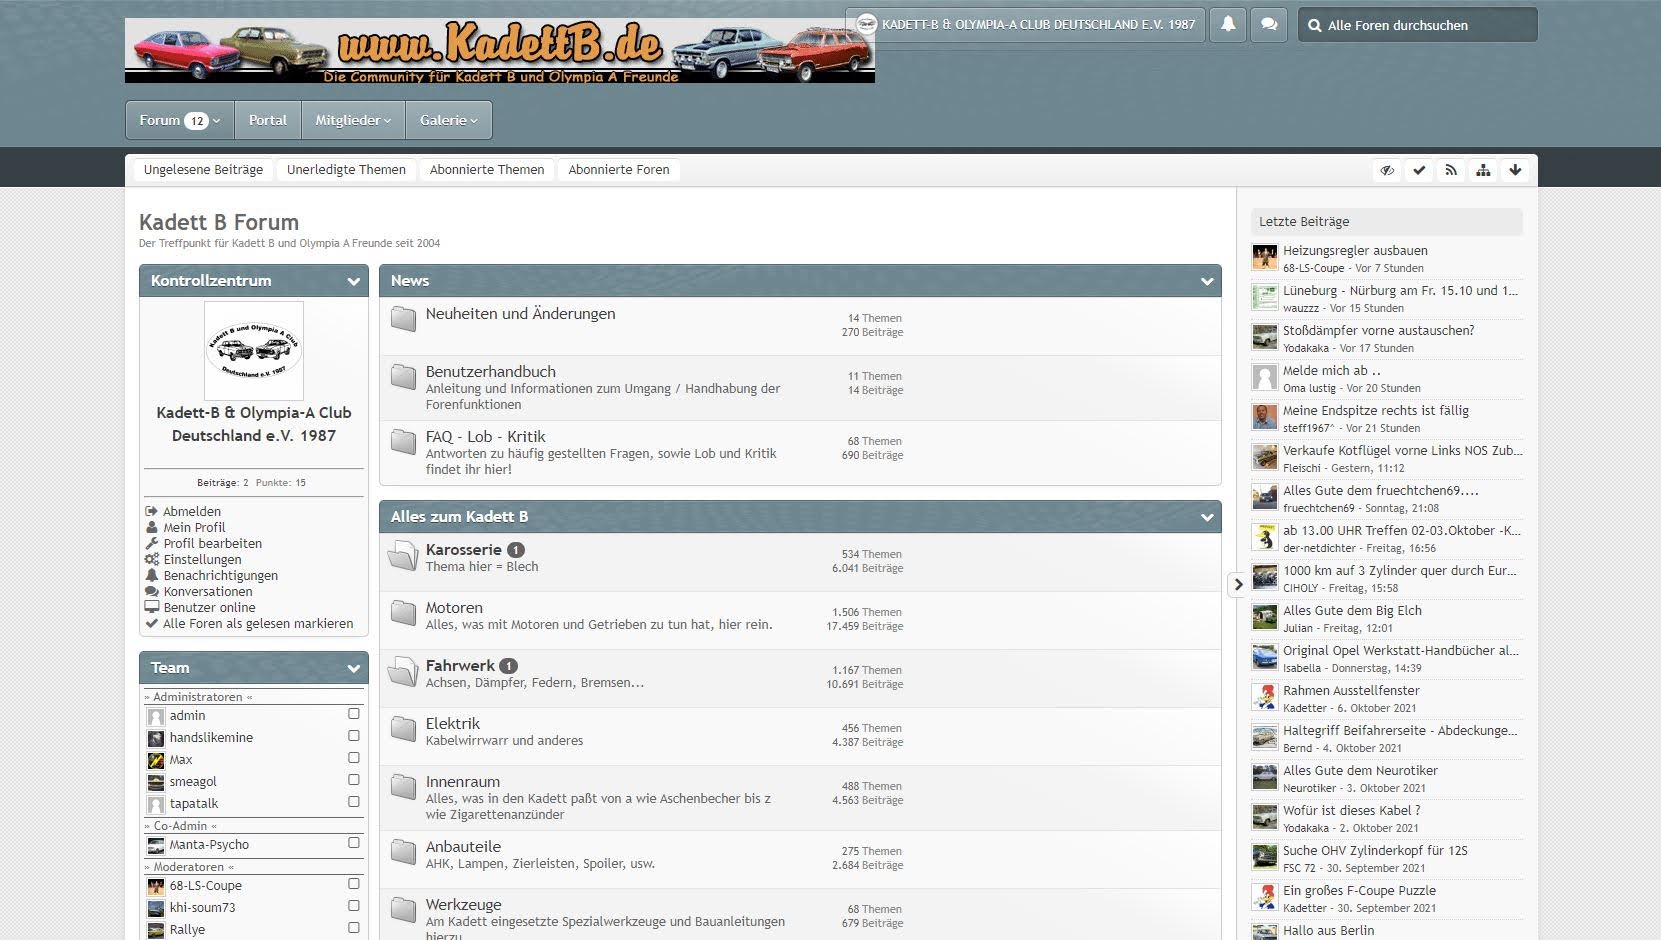1661x940 pixels.
Task: Tick the checkbox beside tapatalk
Action: (353, 802)
